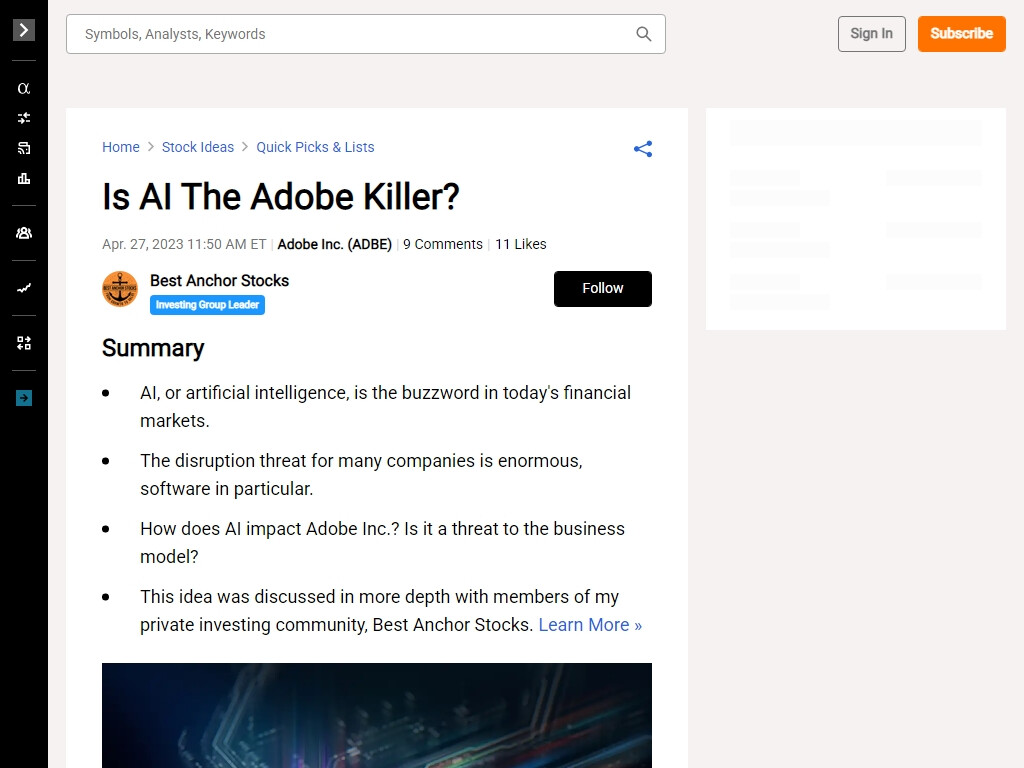Click the bullet "How does AI impact Adobe Inc.?"
The image size is (1024, 768).
tap(383, 543)
